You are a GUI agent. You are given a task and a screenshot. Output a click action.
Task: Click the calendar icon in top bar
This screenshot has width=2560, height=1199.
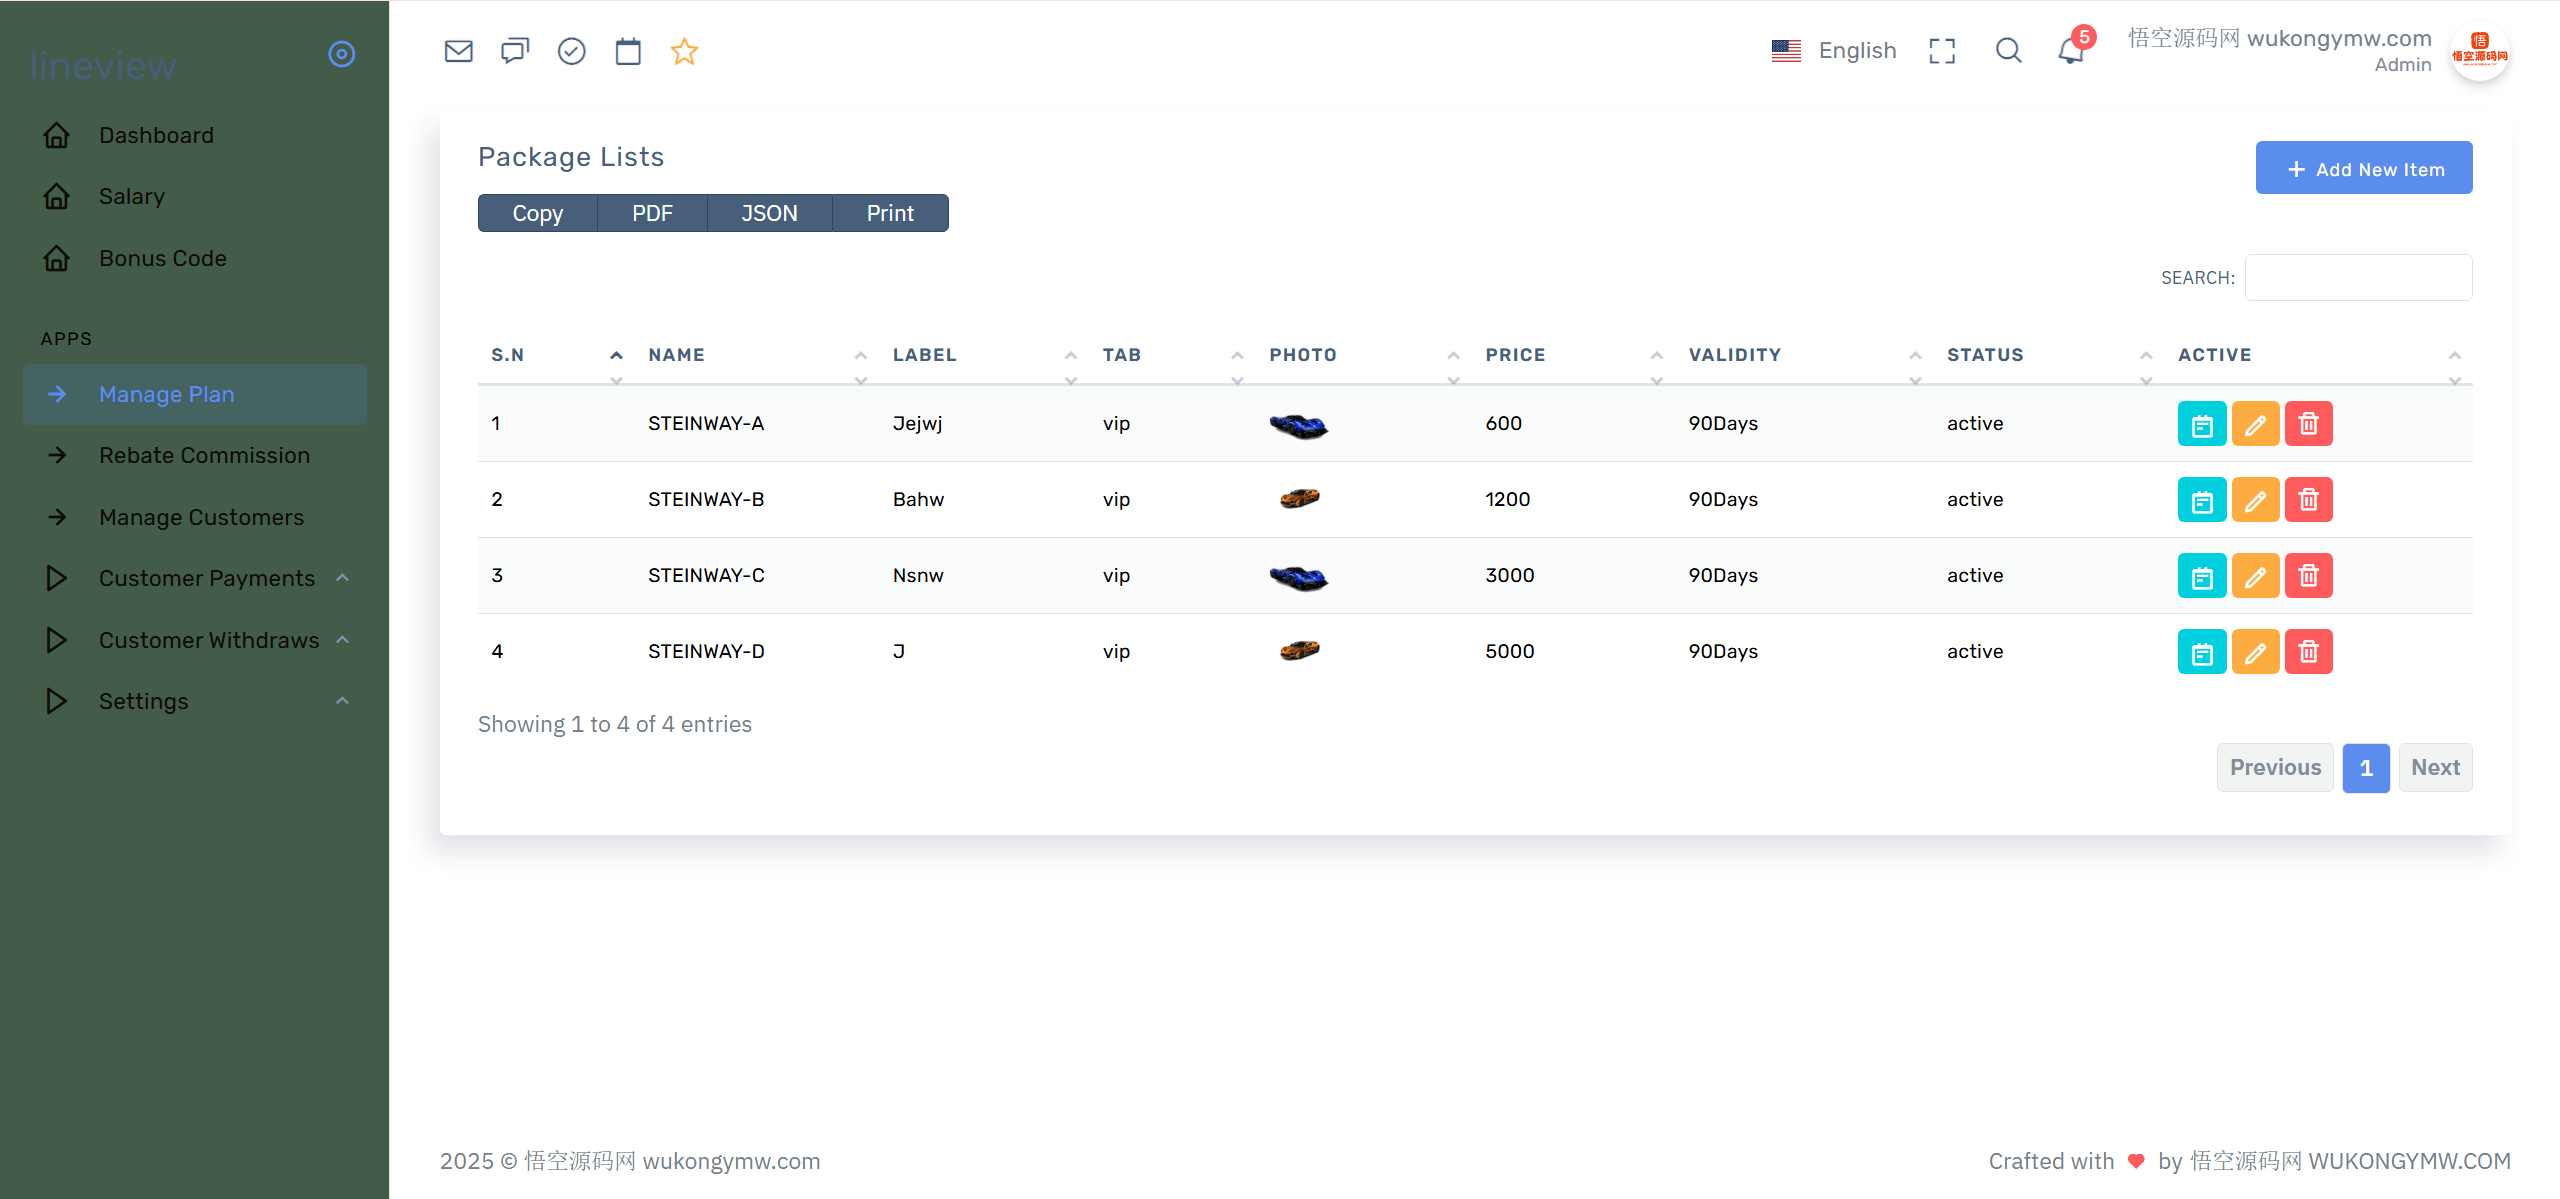coord(628,51)
